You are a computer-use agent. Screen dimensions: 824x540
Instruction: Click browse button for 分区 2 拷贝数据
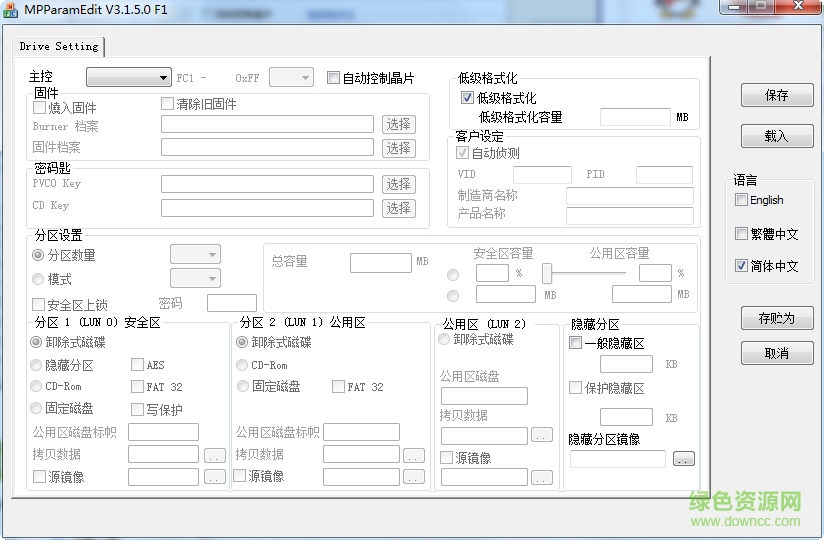(414, 455)
